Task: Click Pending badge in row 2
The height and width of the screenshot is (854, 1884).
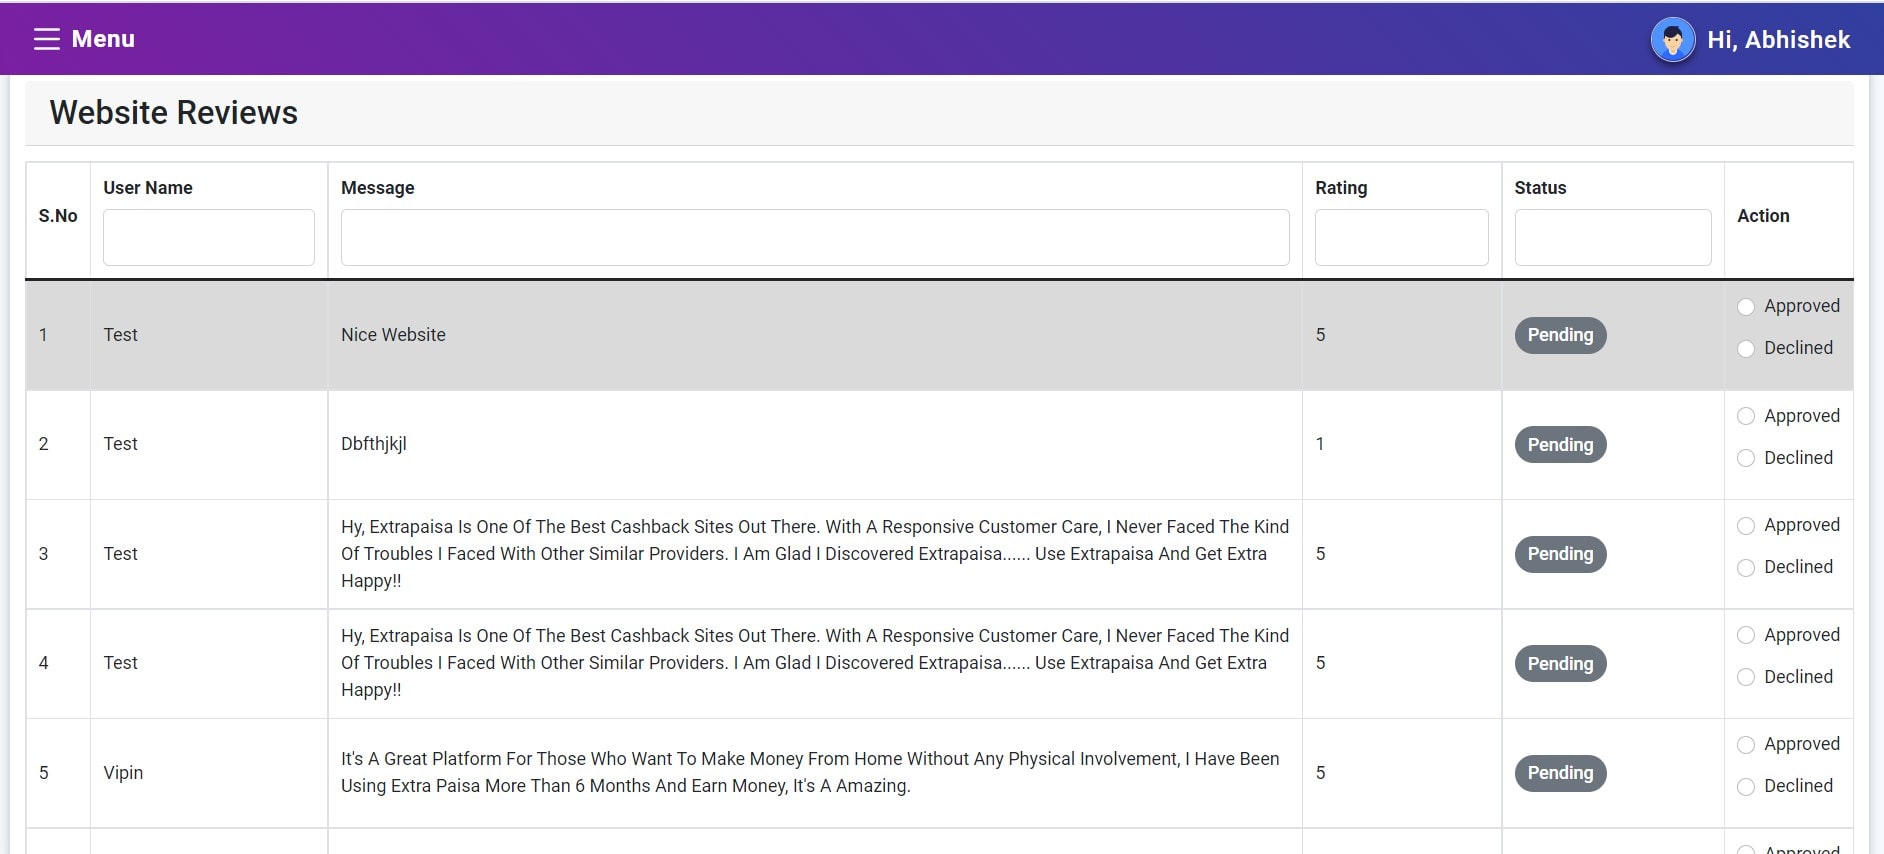Action: (x=1560, y=445)
